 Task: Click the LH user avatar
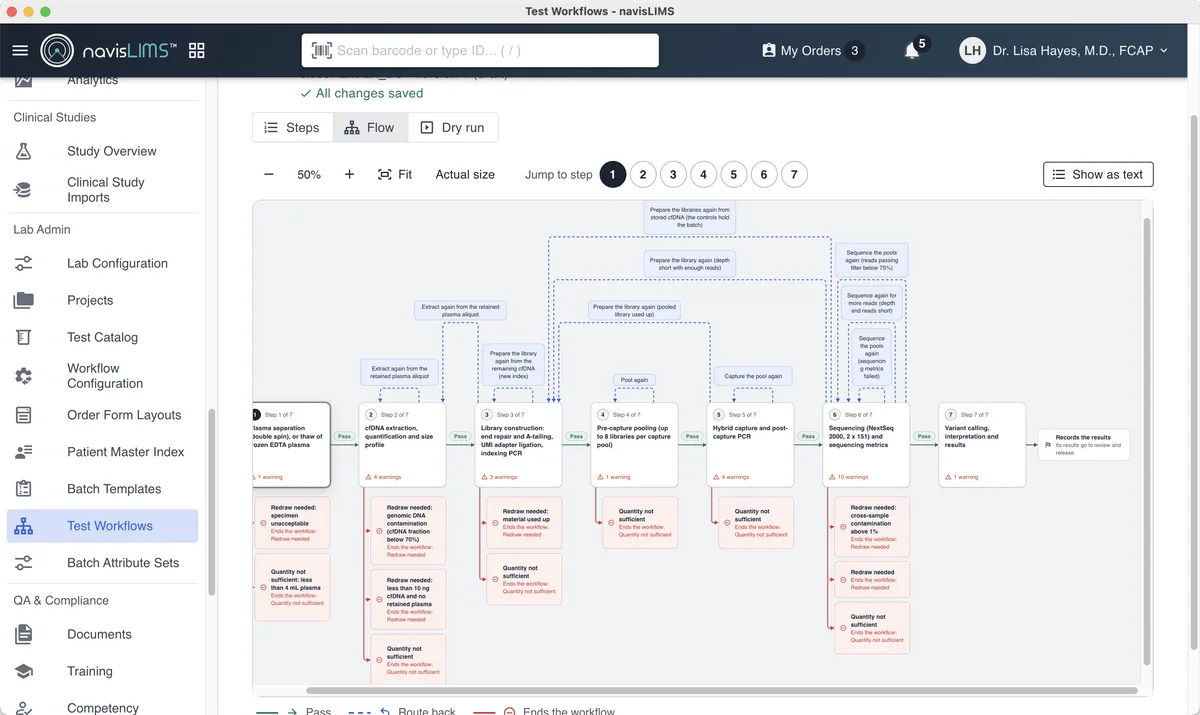point(973,50)
